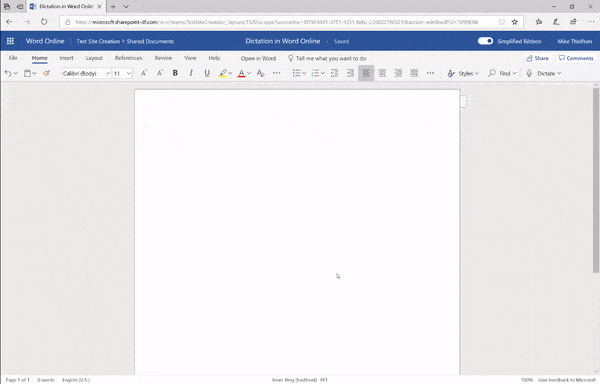600x384 pixels.
Task: Align text right
Action: click(398, 73)
